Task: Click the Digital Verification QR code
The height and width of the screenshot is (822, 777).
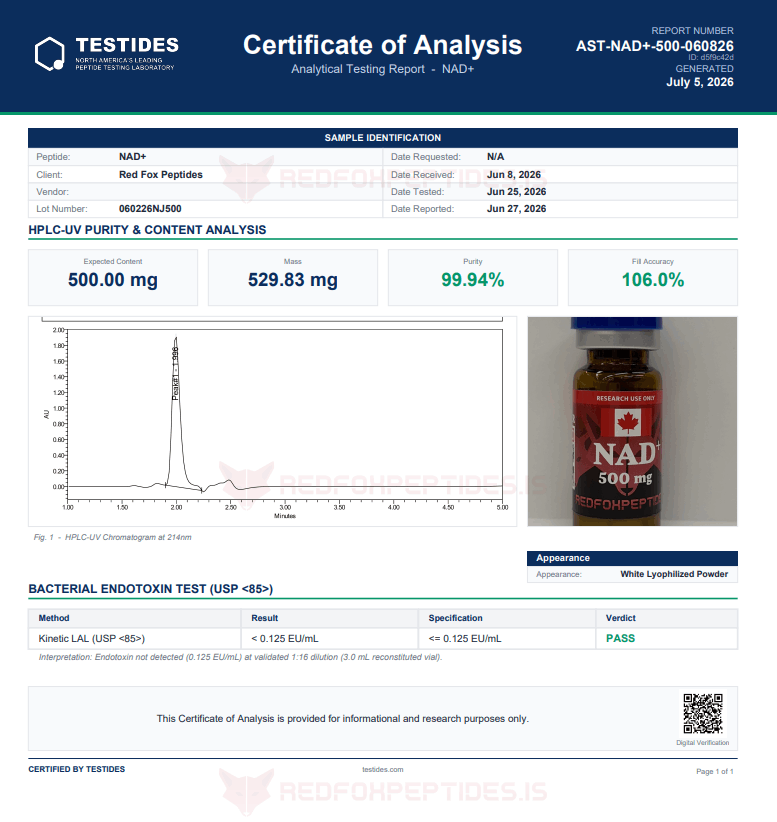Action: pyautogui.click(x=703, y=713)
